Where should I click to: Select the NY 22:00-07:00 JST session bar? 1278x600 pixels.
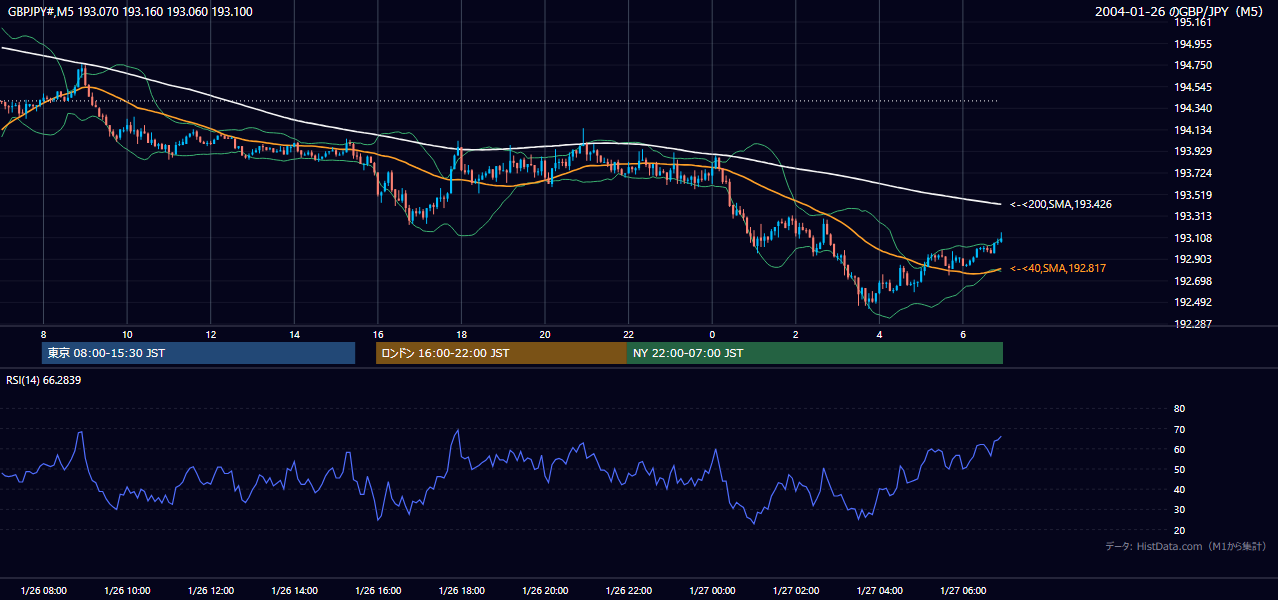(815, 353)
